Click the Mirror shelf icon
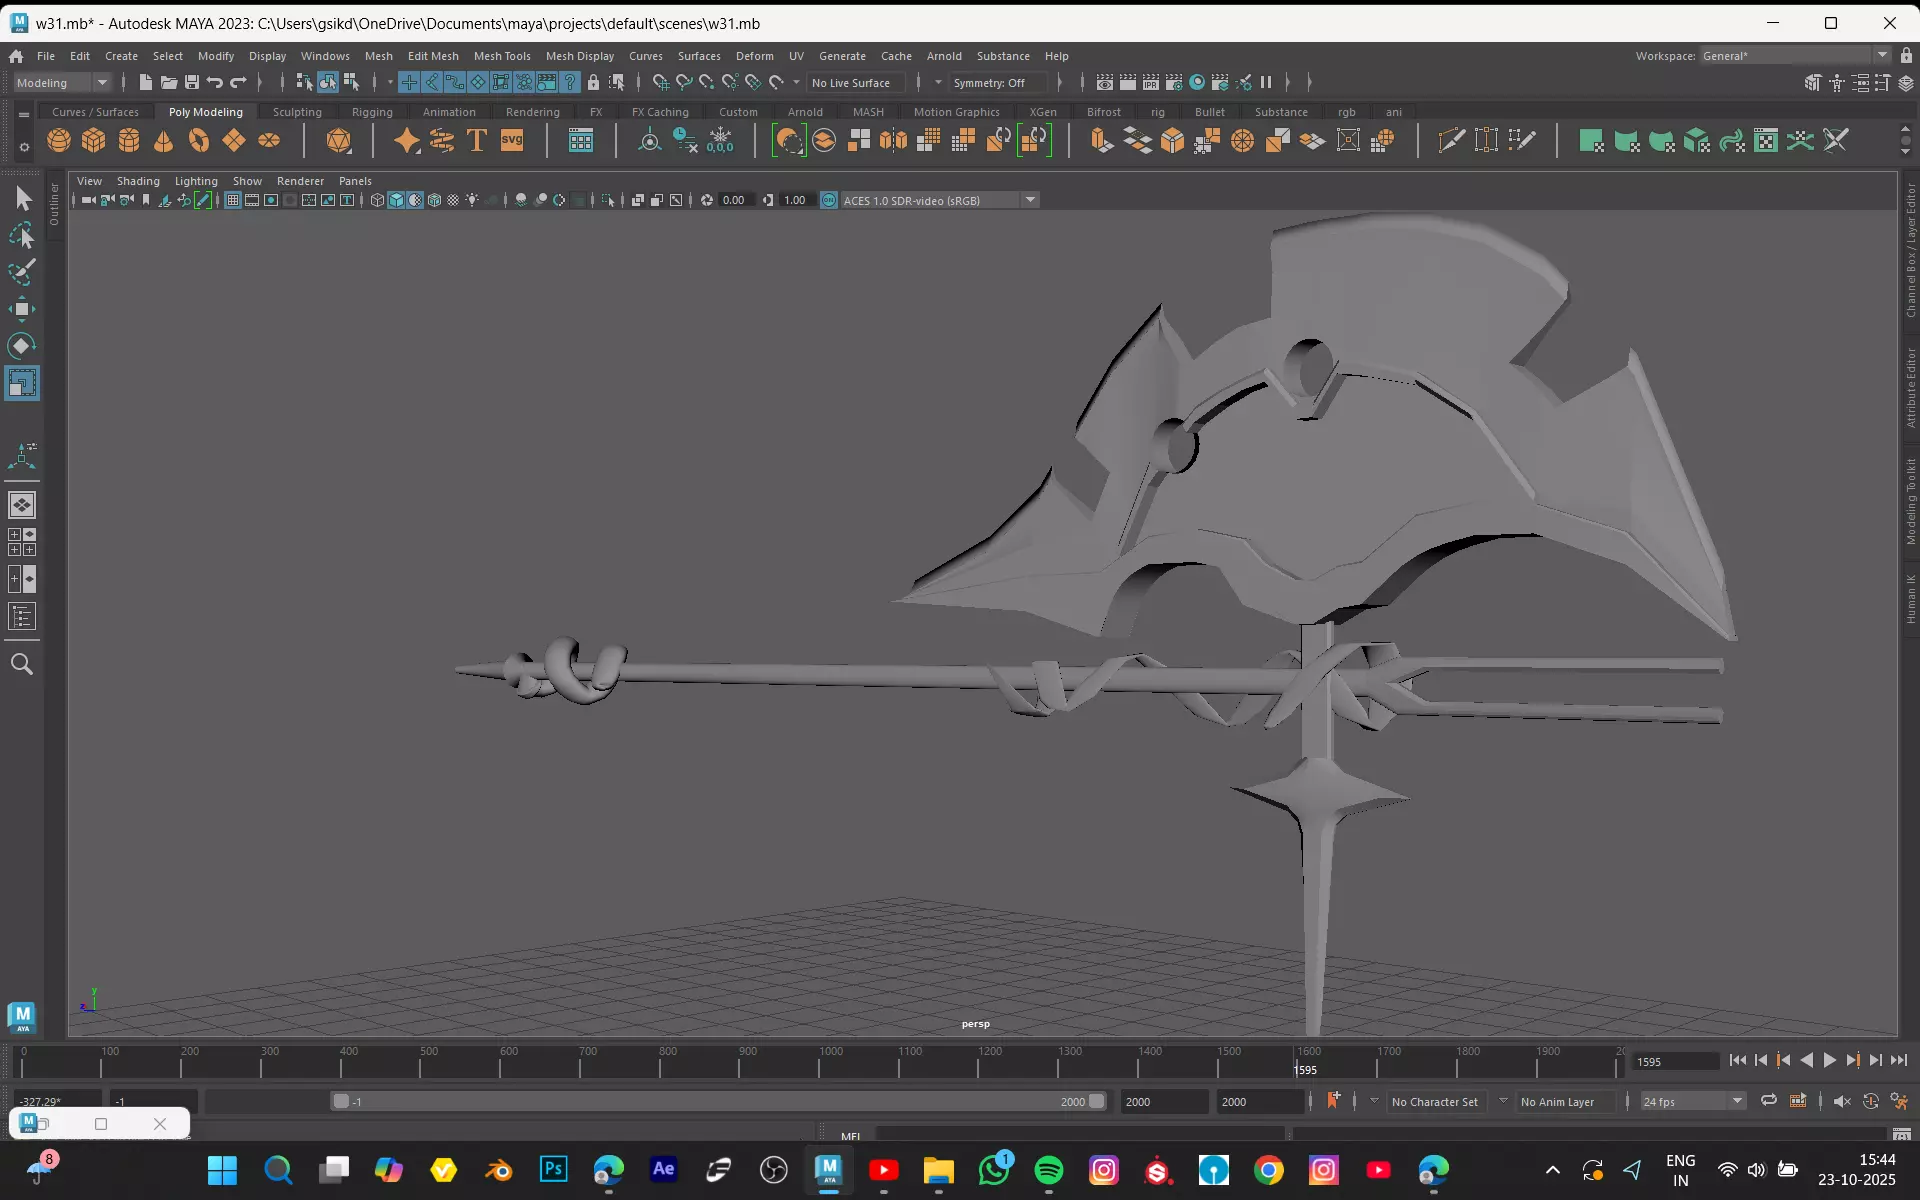 [894, 141]
